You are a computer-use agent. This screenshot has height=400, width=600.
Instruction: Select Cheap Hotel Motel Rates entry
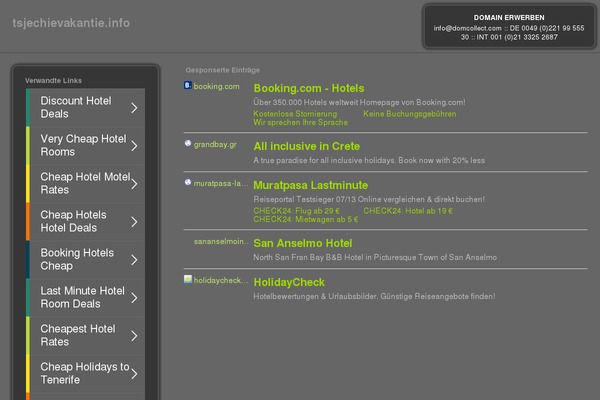[x=85, y=183]
